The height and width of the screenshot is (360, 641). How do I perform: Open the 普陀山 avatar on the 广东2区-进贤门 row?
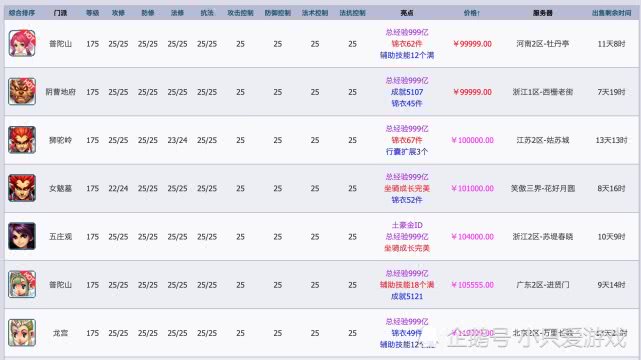coord(22,284)
